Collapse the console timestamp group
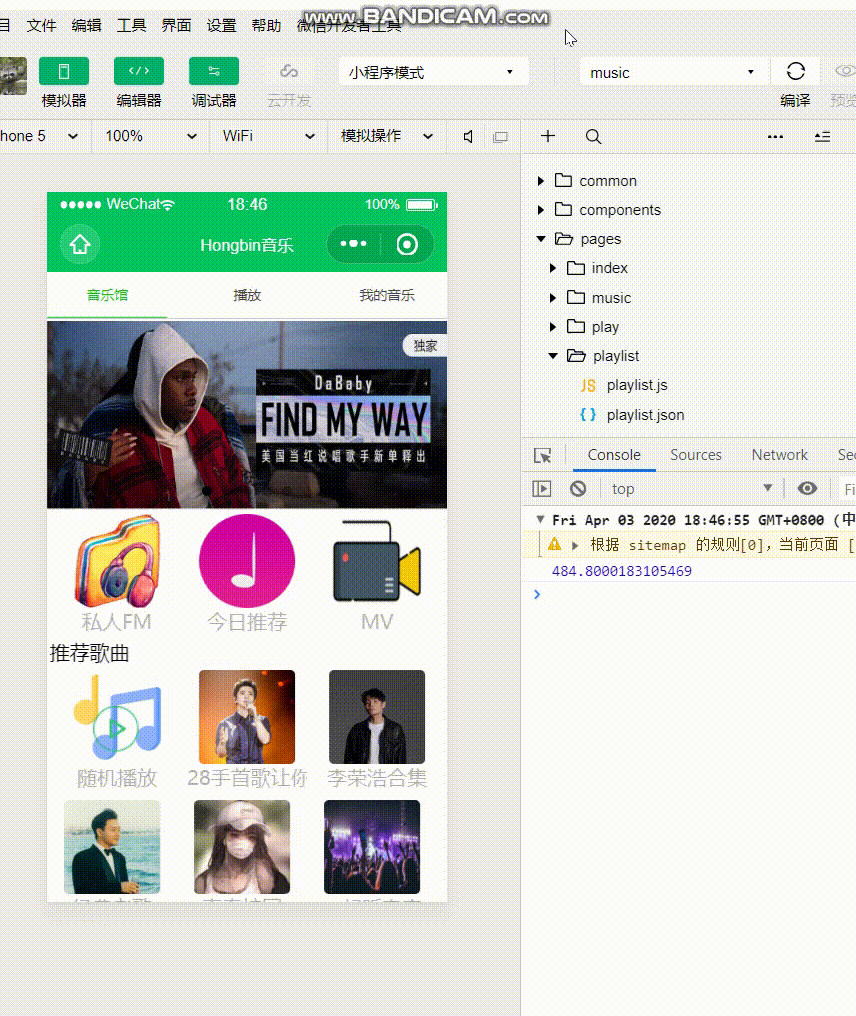 (x=540, y=520)
